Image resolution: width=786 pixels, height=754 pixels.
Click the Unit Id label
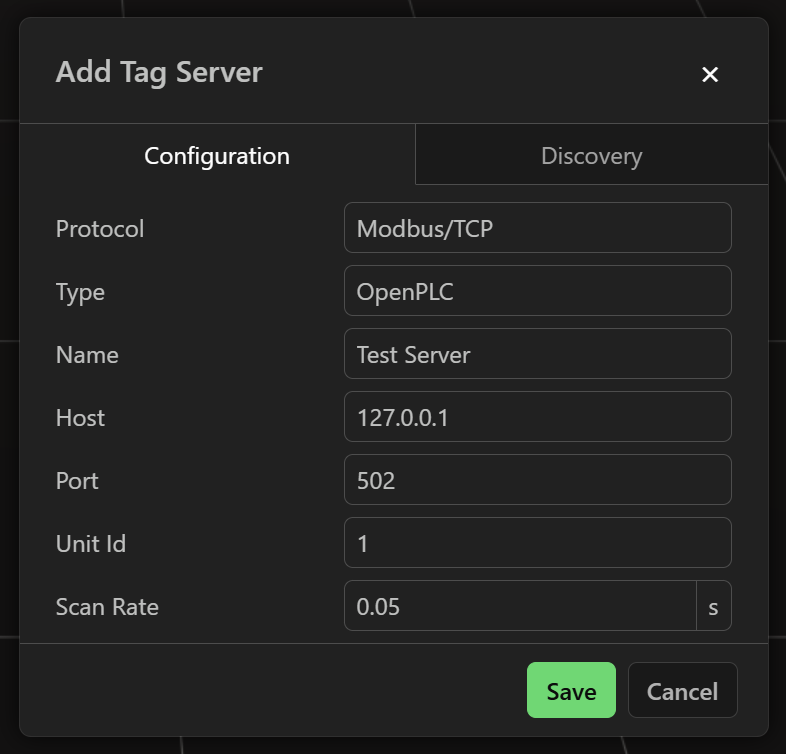[x=91, y=544]
